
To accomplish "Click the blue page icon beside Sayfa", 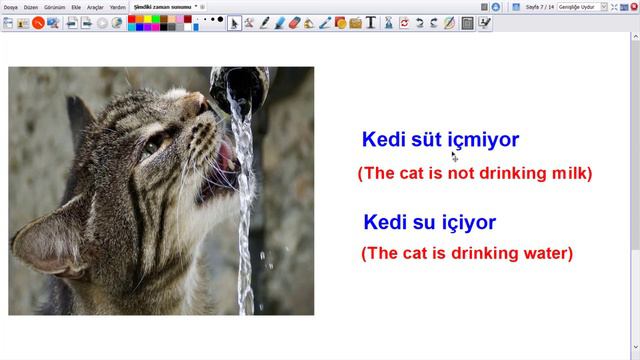I will click(x=516, y=7).
